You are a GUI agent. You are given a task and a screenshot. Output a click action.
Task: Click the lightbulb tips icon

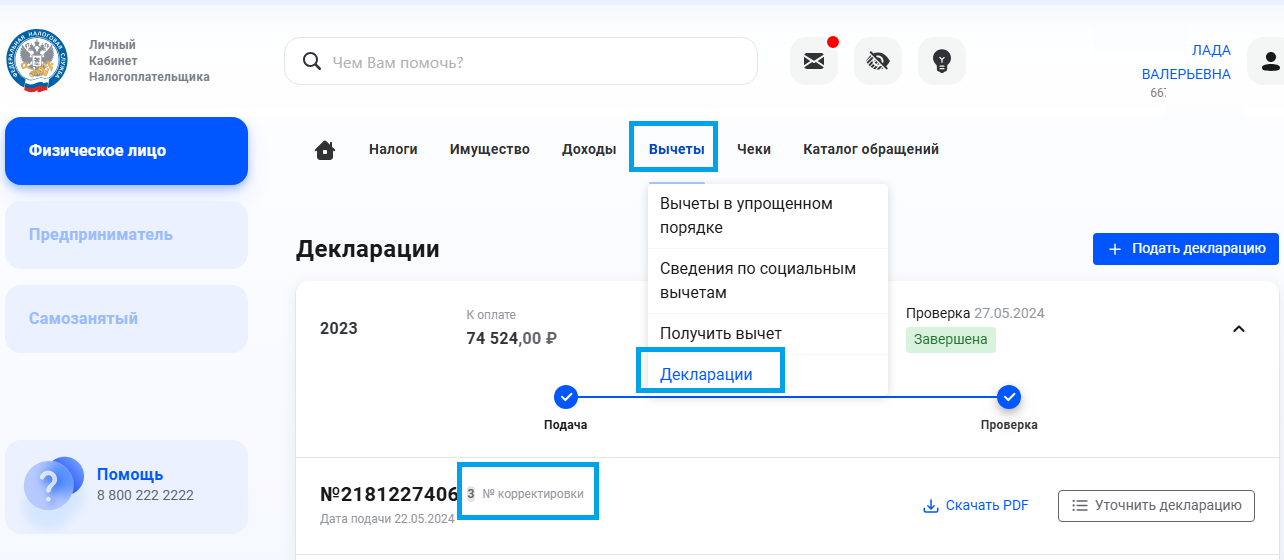[941, 62]
